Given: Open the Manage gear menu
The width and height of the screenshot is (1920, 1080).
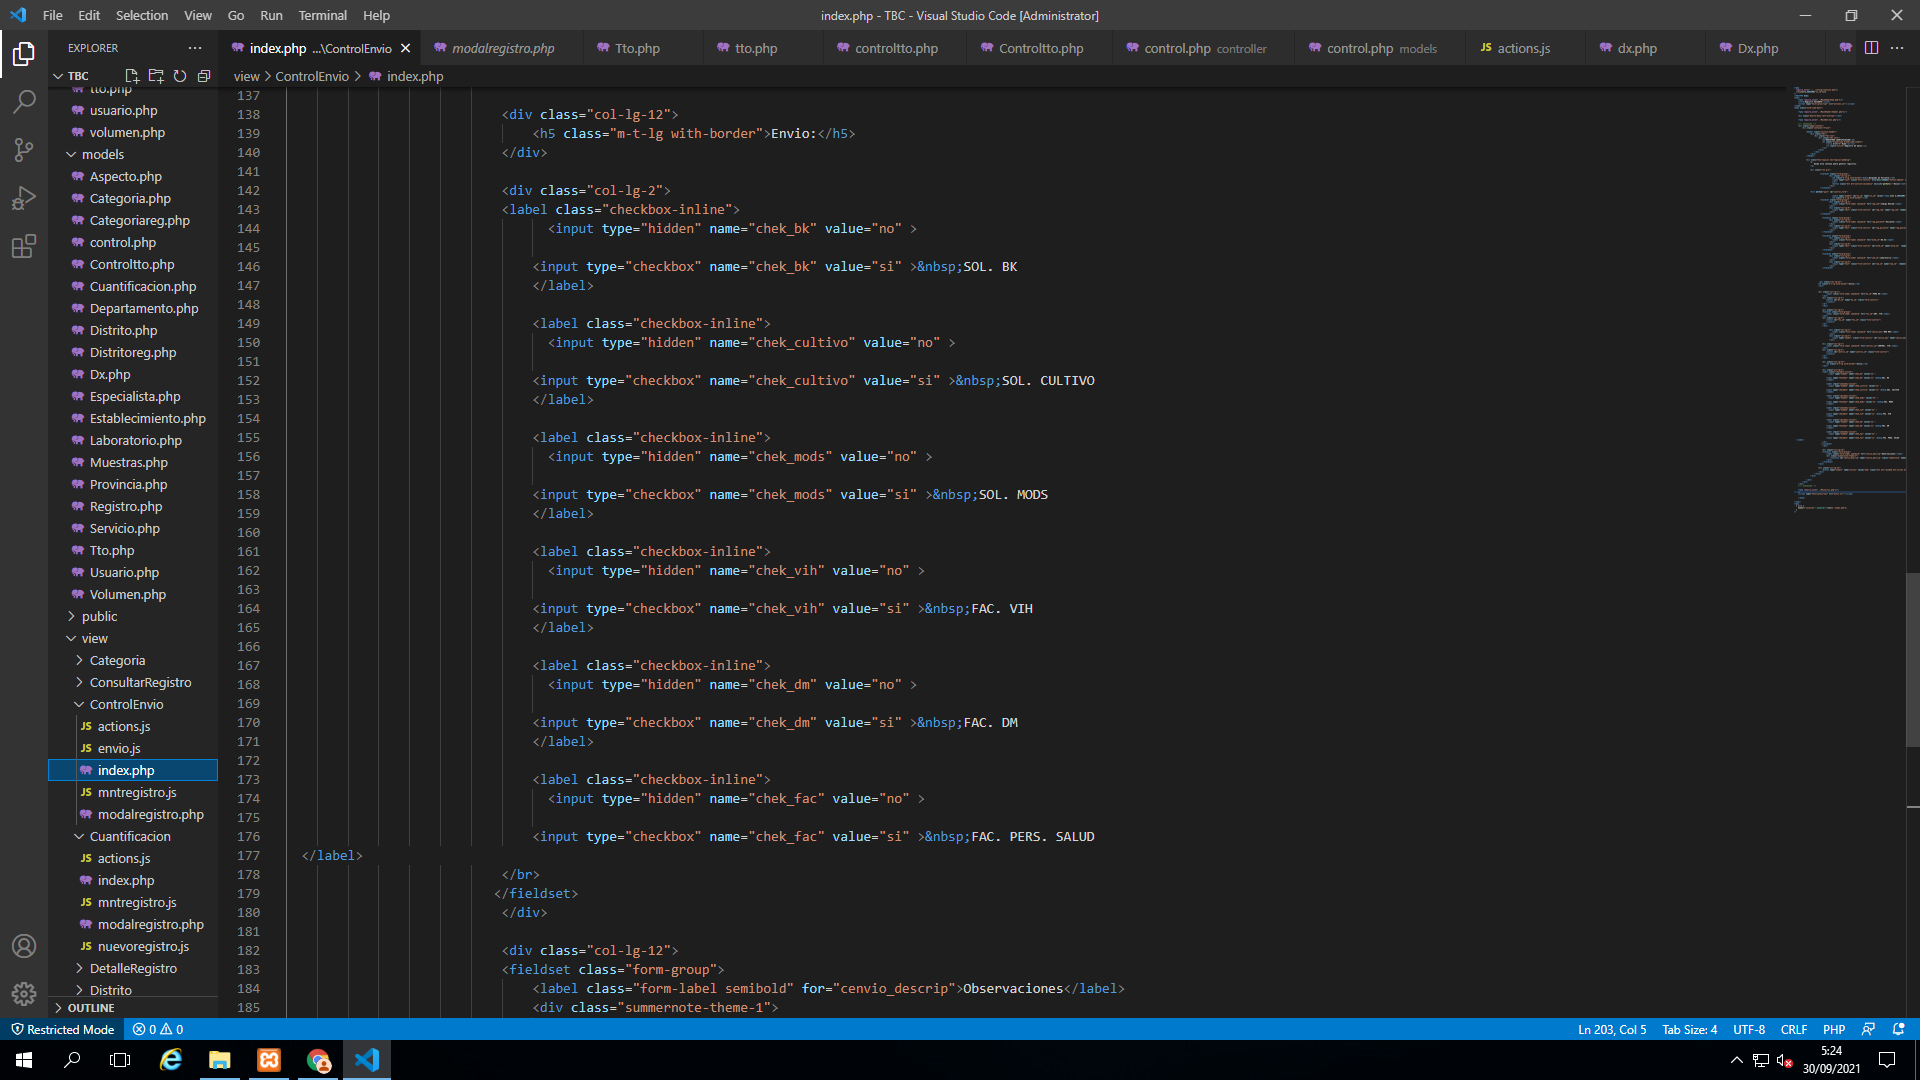Looking at the screenshot, I should point(24,994).
